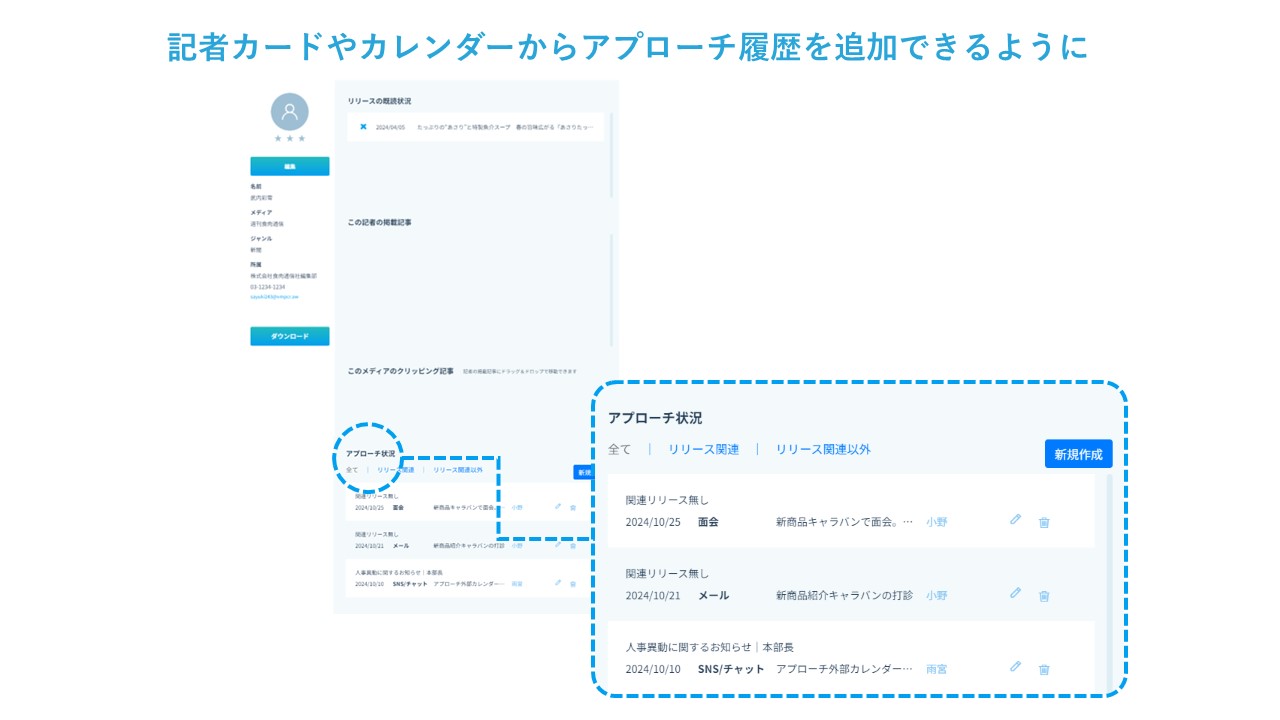The width and height of the screenshot is (1280, 720).
Task: Click the pencil edit icon for the 面会 entry in the enlarged panel
Action: pos(1015,520)
